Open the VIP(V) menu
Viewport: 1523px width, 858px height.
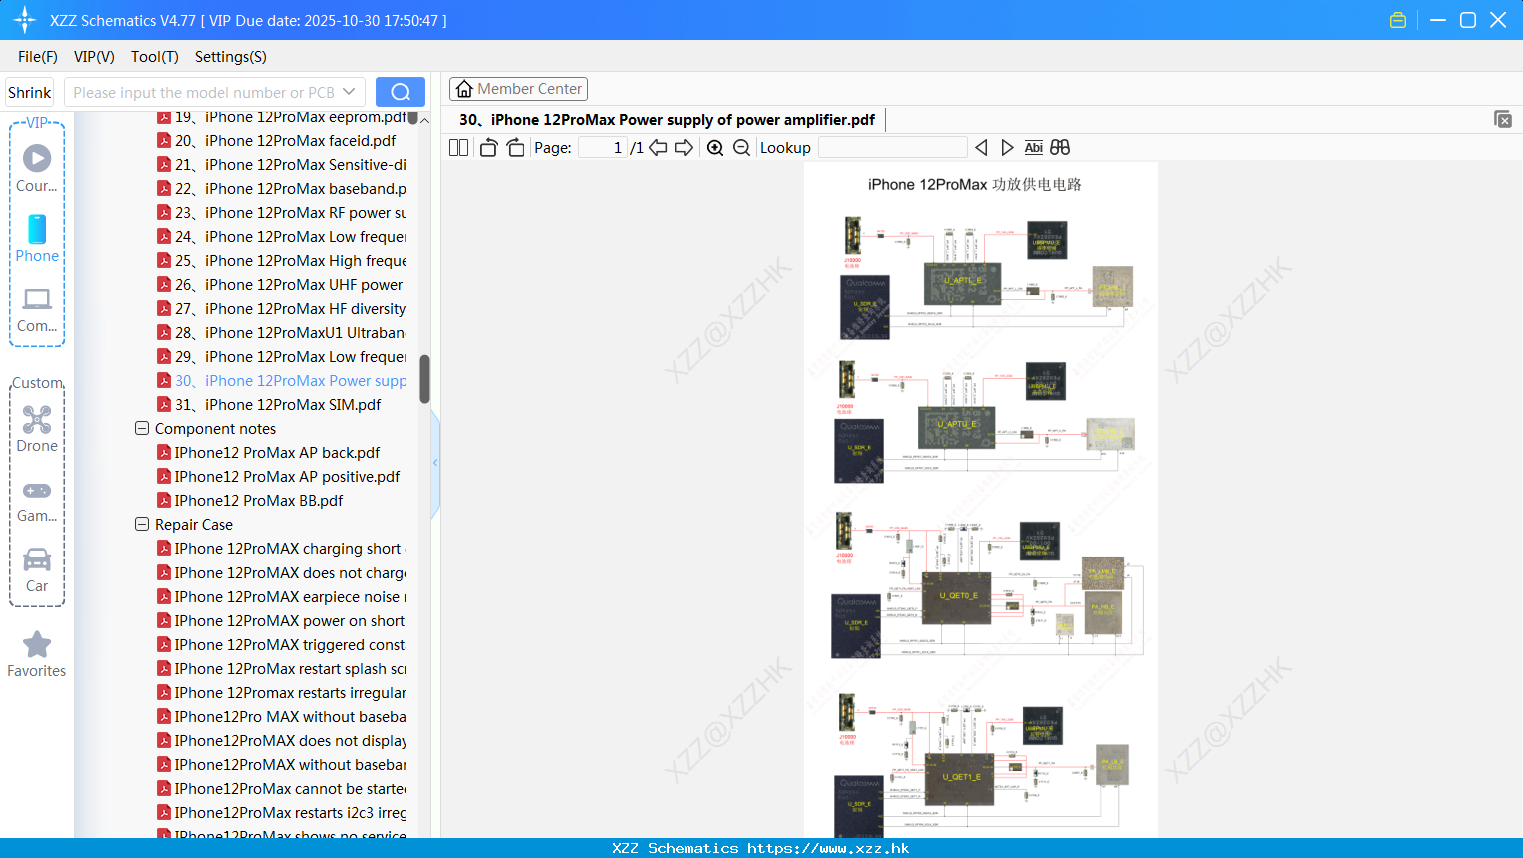94,57
